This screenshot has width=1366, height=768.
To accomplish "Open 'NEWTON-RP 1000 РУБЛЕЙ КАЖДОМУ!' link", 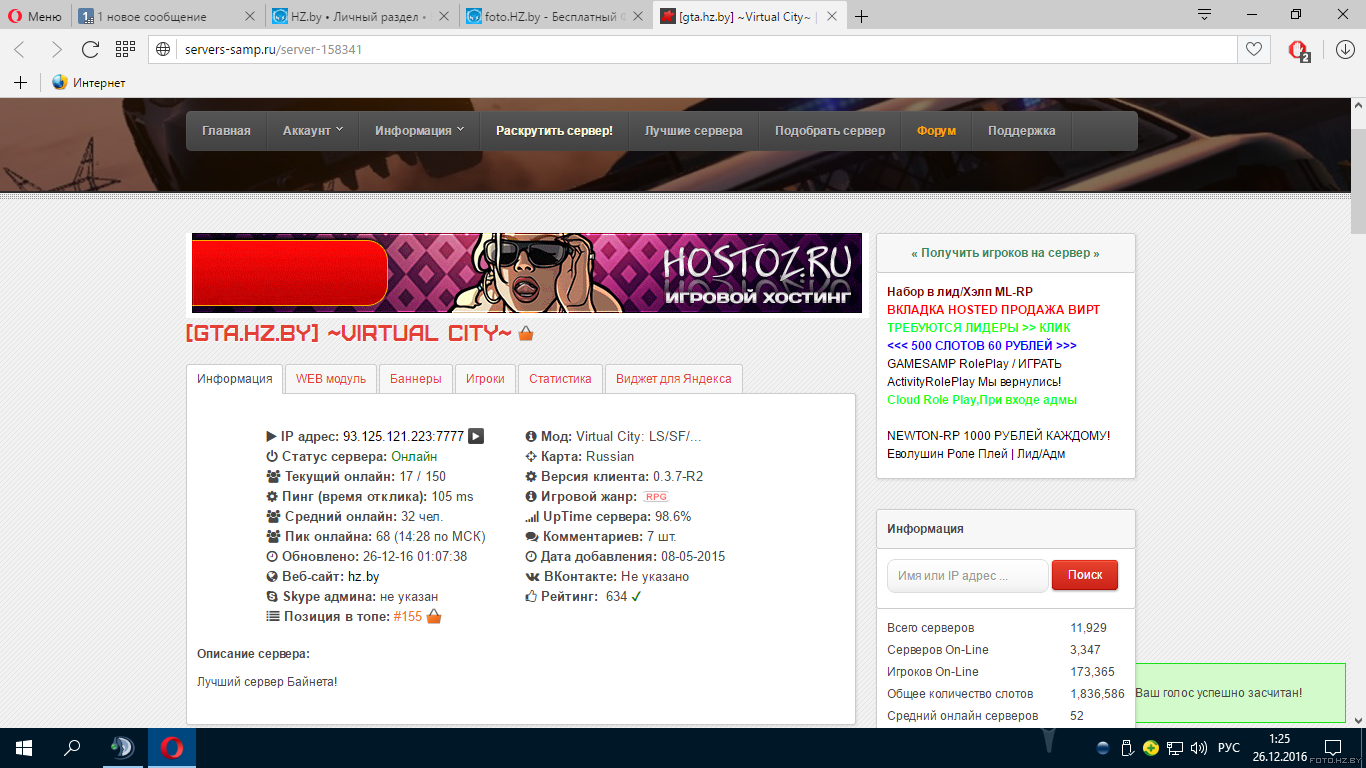I will coord(999,435).
